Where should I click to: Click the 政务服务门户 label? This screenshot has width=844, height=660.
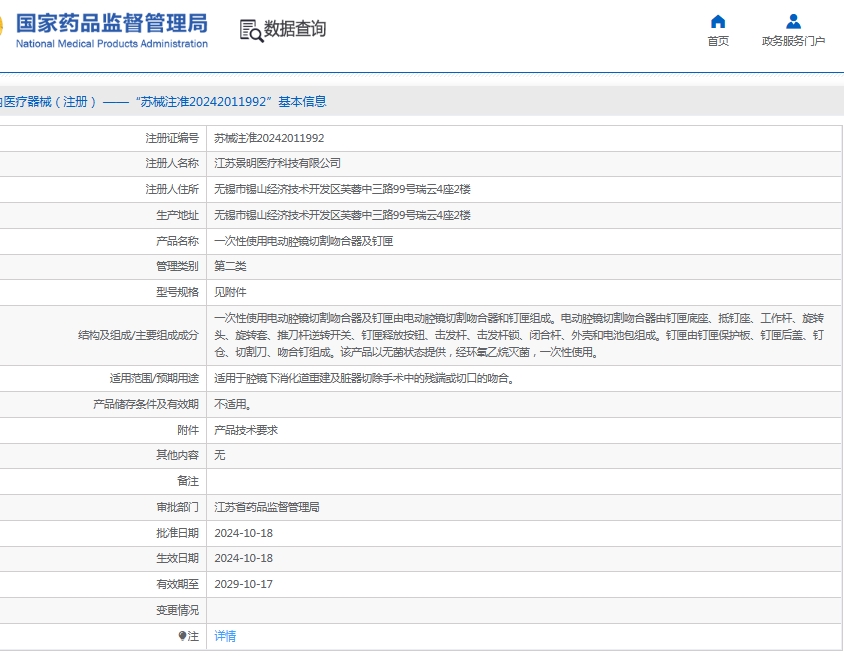(793, 41)
